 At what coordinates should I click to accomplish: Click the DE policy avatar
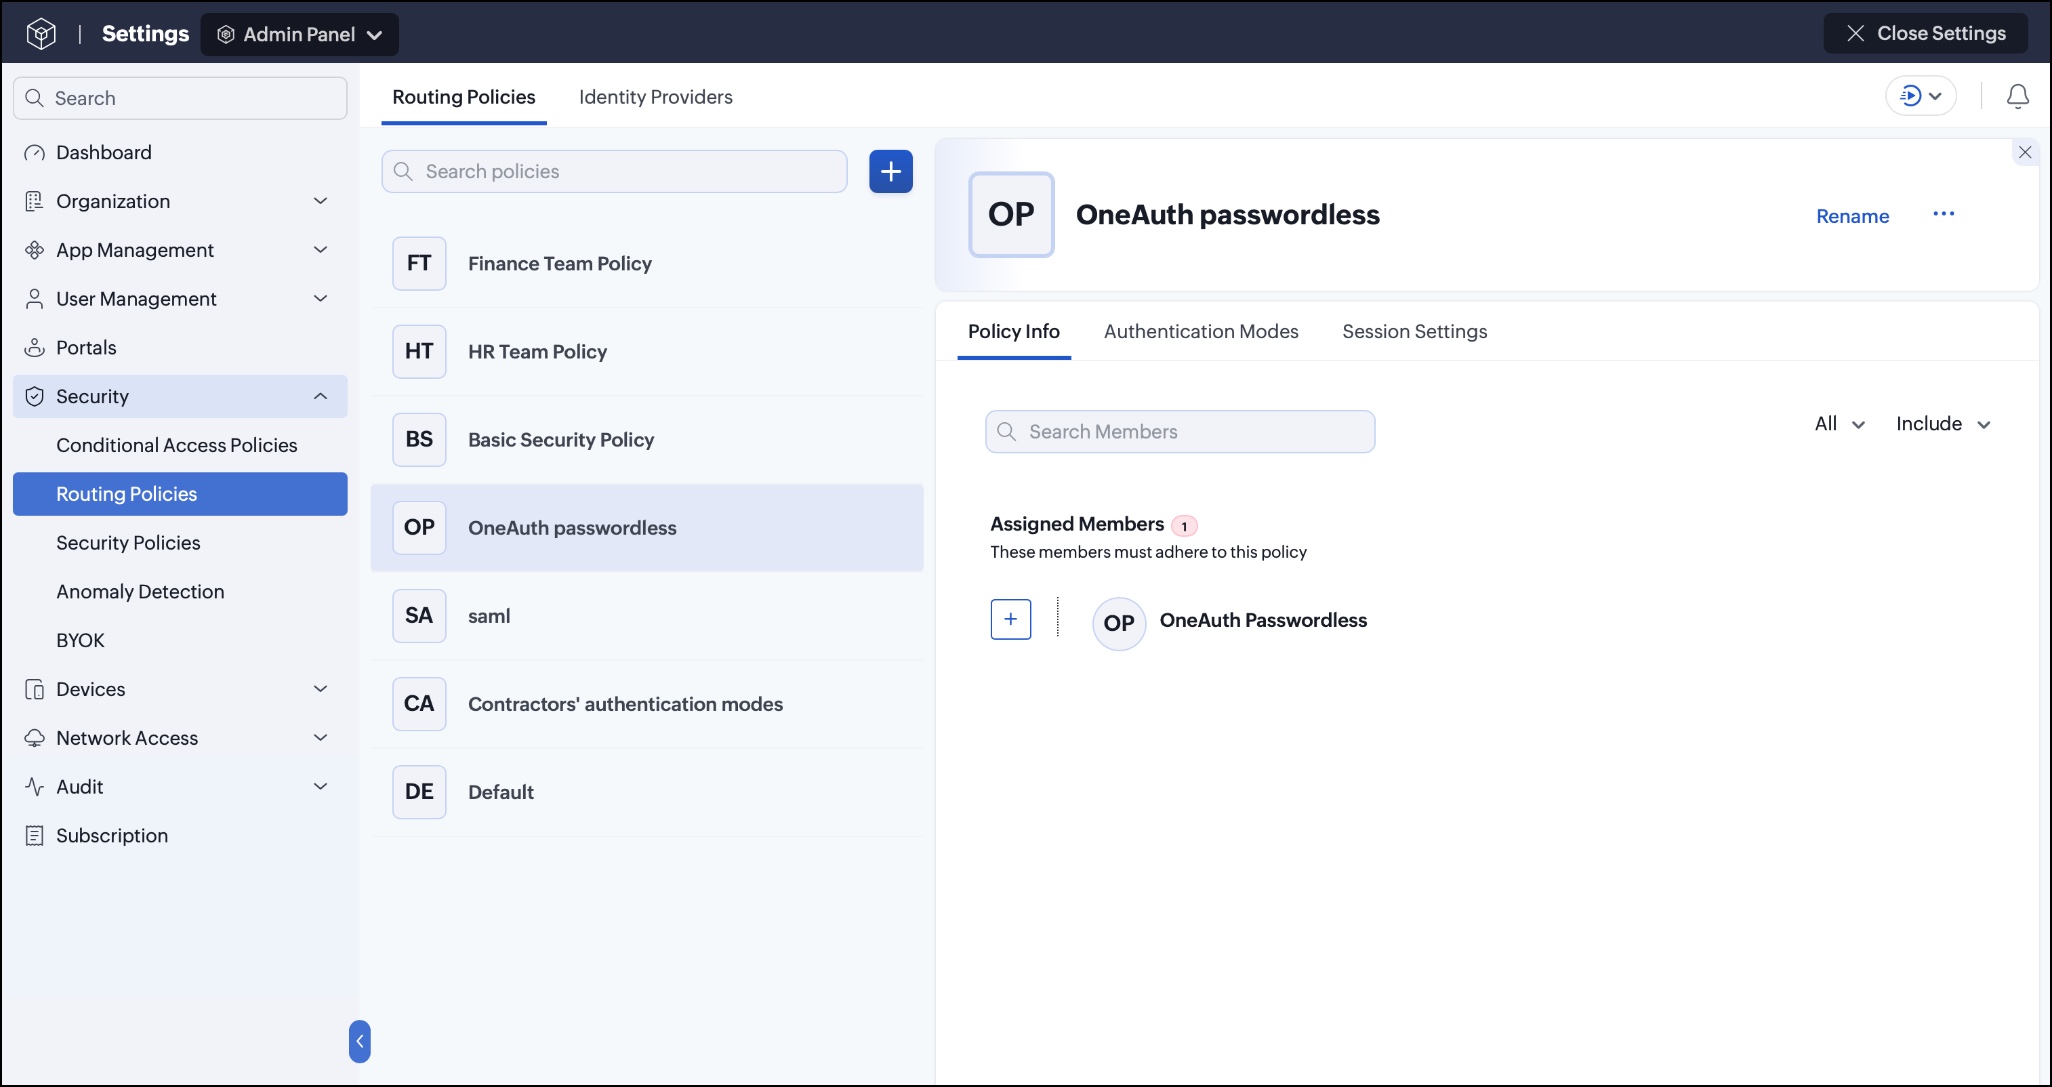pos(419,792)
